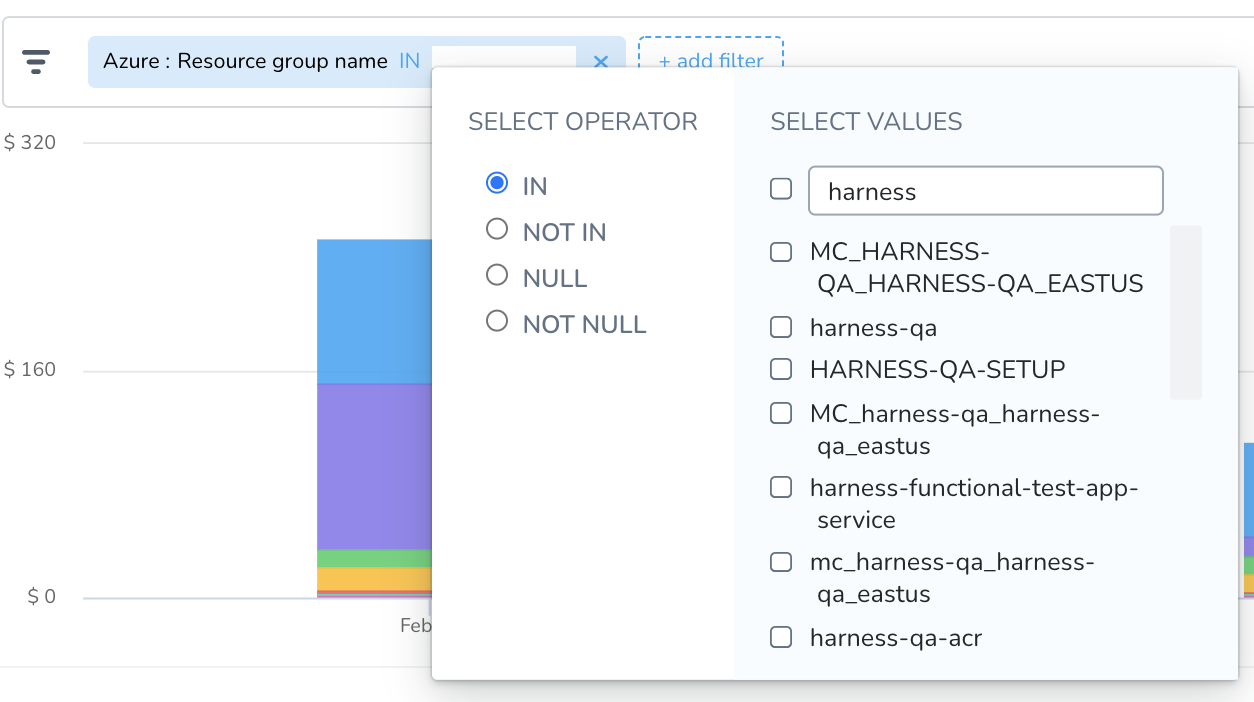Select the IN operator

[497, 183]
